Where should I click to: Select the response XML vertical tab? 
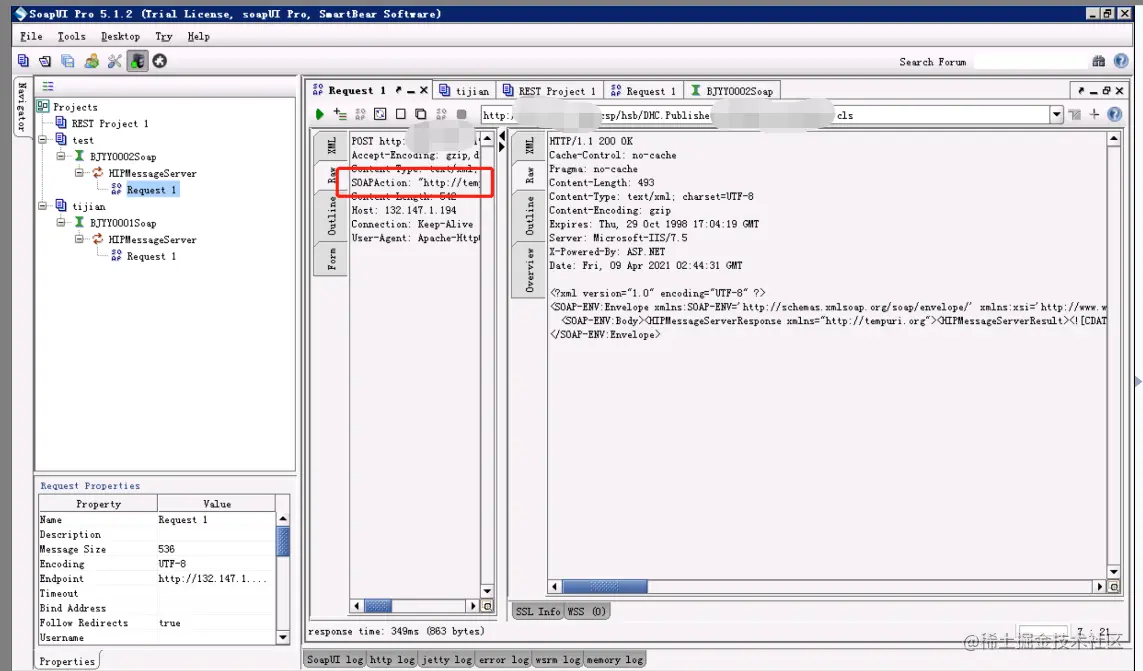529,145
